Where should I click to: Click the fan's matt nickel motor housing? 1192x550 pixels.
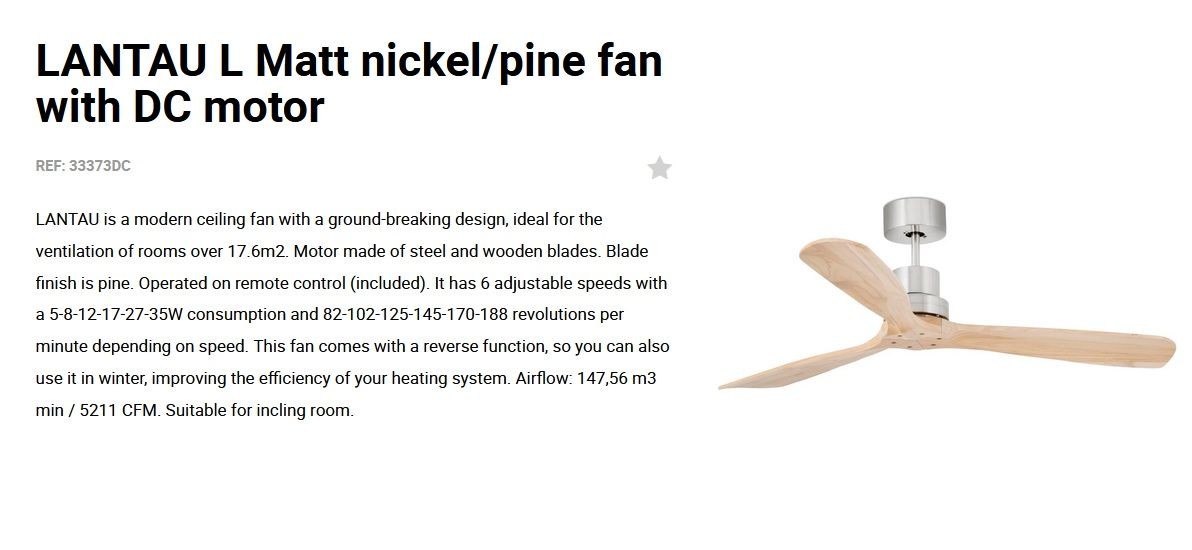921,291
